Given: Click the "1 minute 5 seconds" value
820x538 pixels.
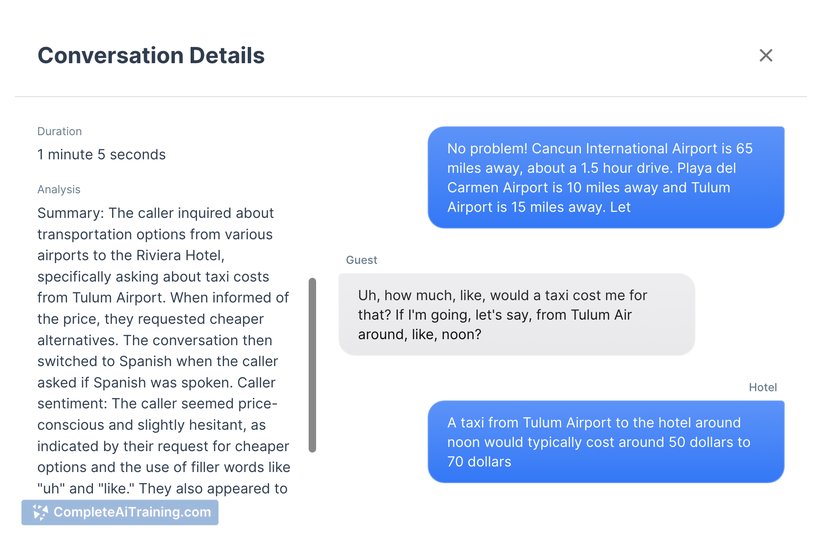Looking at the screenshot, I should (x=101, y=154).
